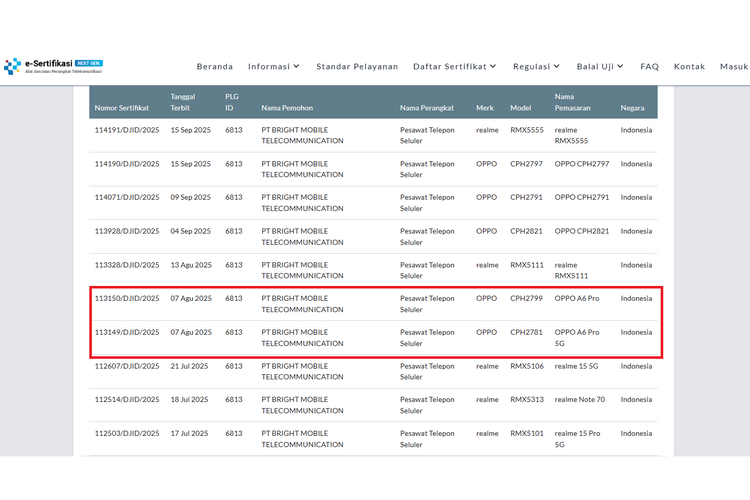Click model cell RMX5313
The height and width of the screenshot is (500, 750).
pos(527,400)
